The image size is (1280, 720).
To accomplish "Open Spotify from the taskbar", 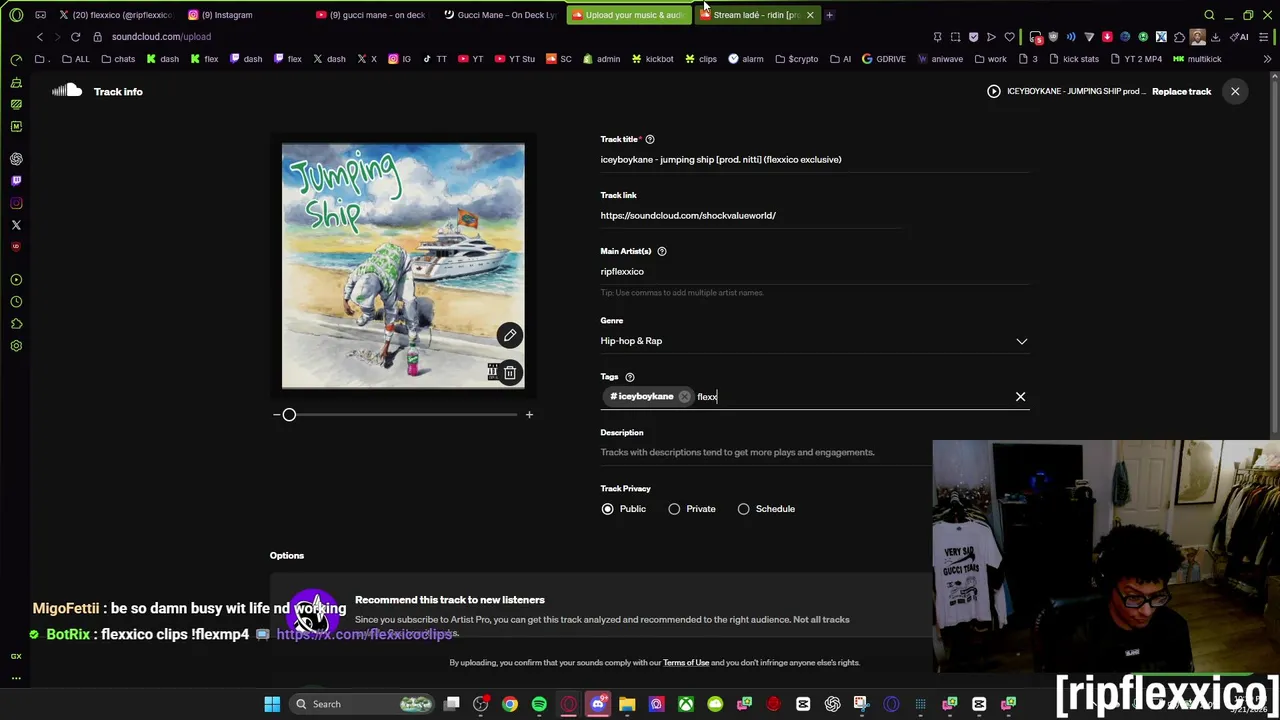I will [539, 704].
